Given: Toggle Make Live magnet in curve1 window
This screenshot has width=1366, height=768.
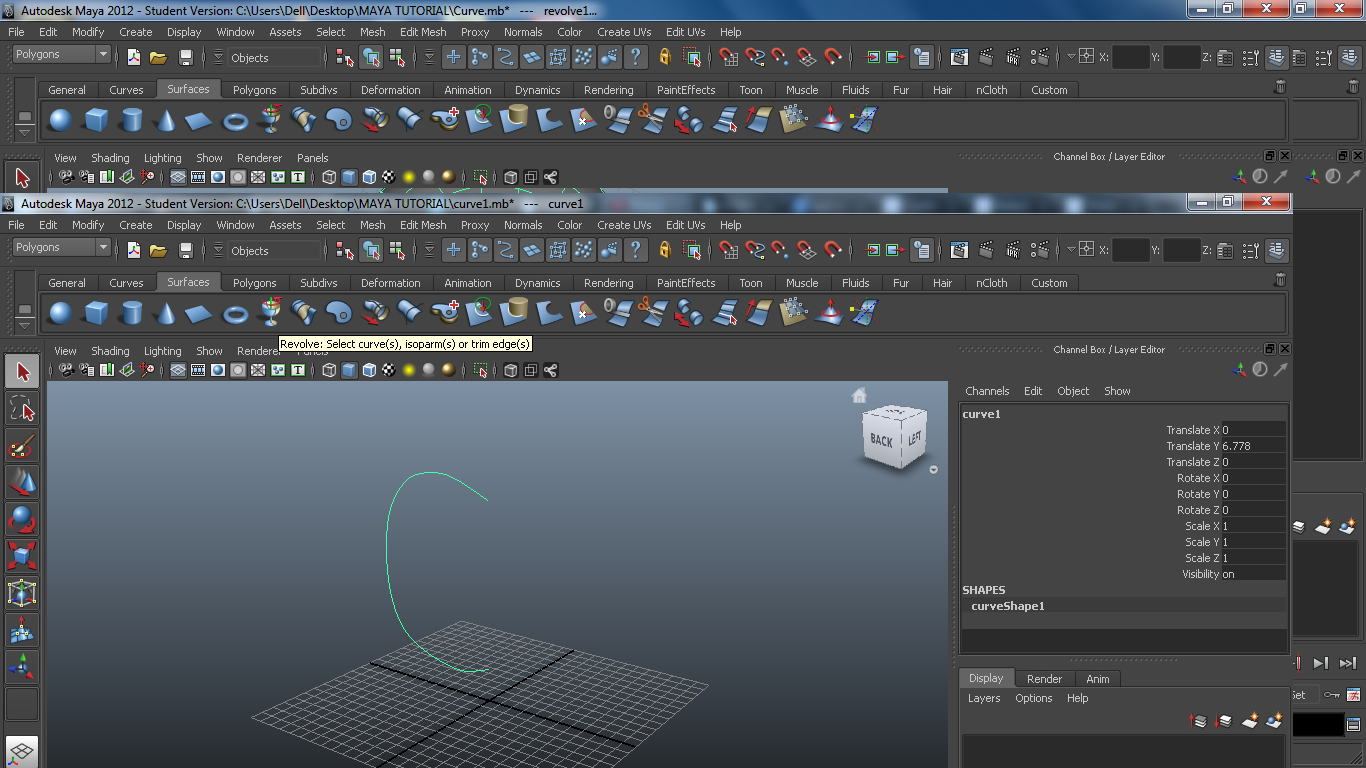Looking at the screenshot, I should coord(833,250).
